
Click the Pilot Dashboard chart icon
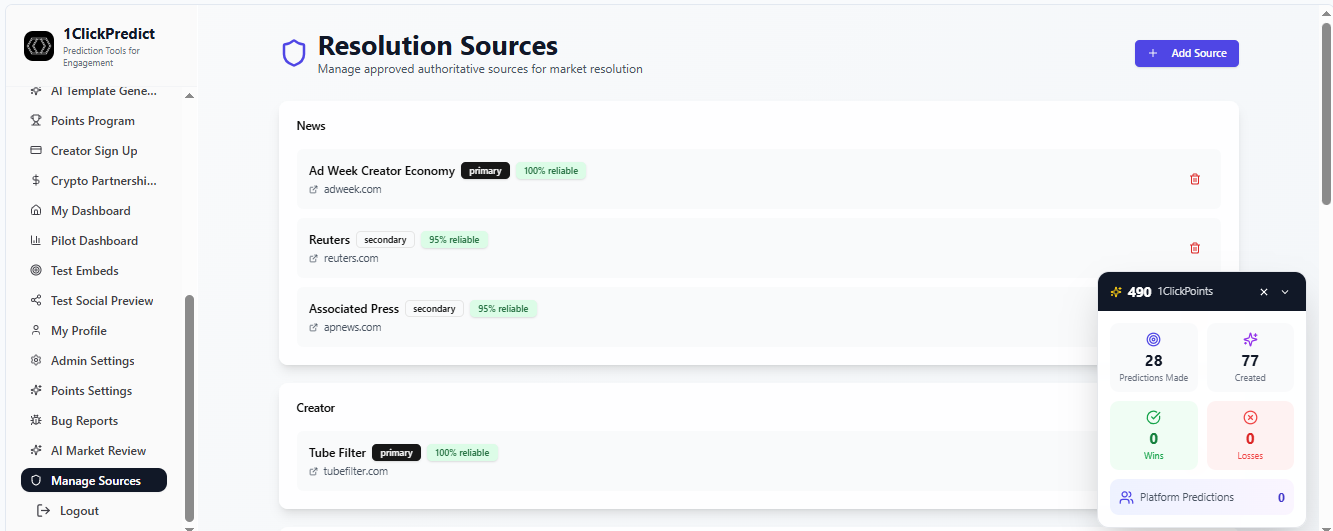coord(37,241)
